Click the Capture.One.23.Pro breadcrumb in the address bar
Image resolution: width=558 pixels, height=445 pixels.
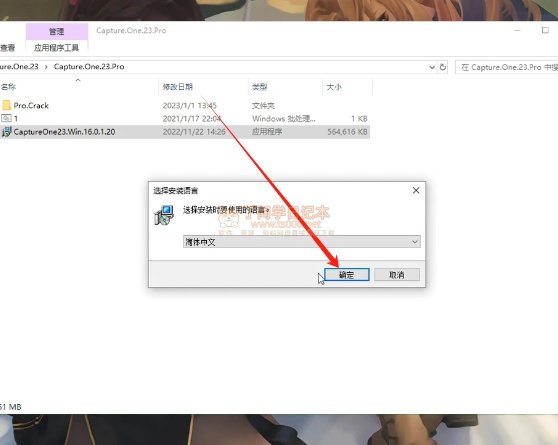tap(89, 67)
